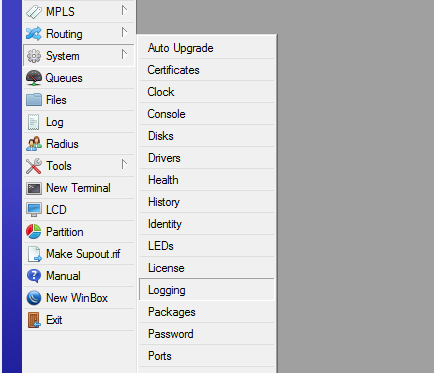Select the highlighted Logging entry
This screenshot has height=373, width=434.
207,290
